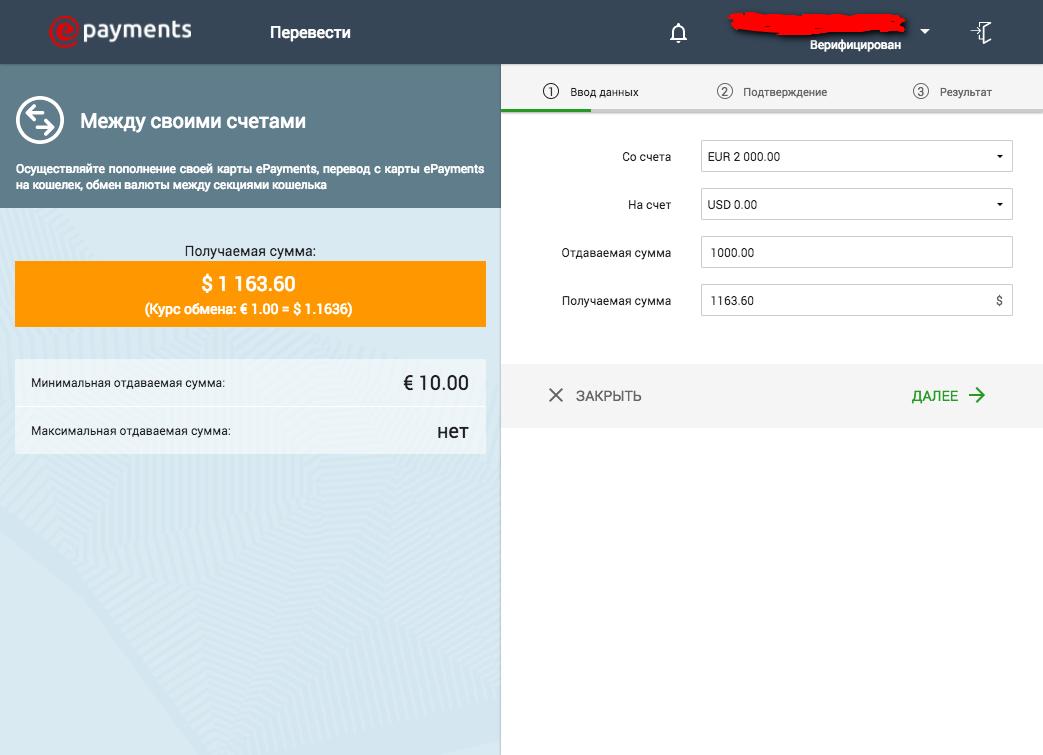
Task: Click the Отдаваемая сумма input field
Action: click(x=857, y=252)
